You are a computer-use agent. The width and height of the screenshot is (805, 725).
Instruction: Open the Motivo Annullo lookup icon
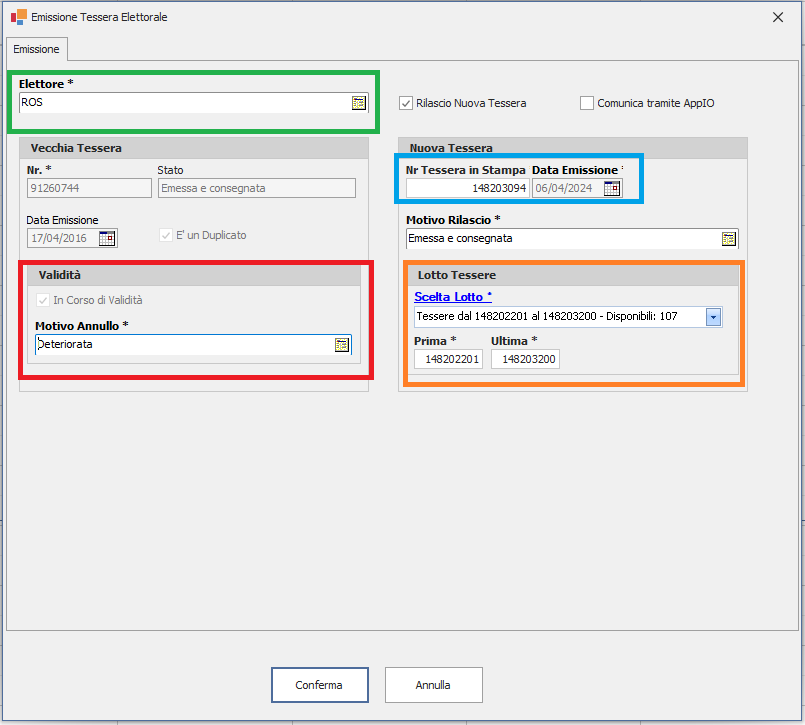[341, 345]
